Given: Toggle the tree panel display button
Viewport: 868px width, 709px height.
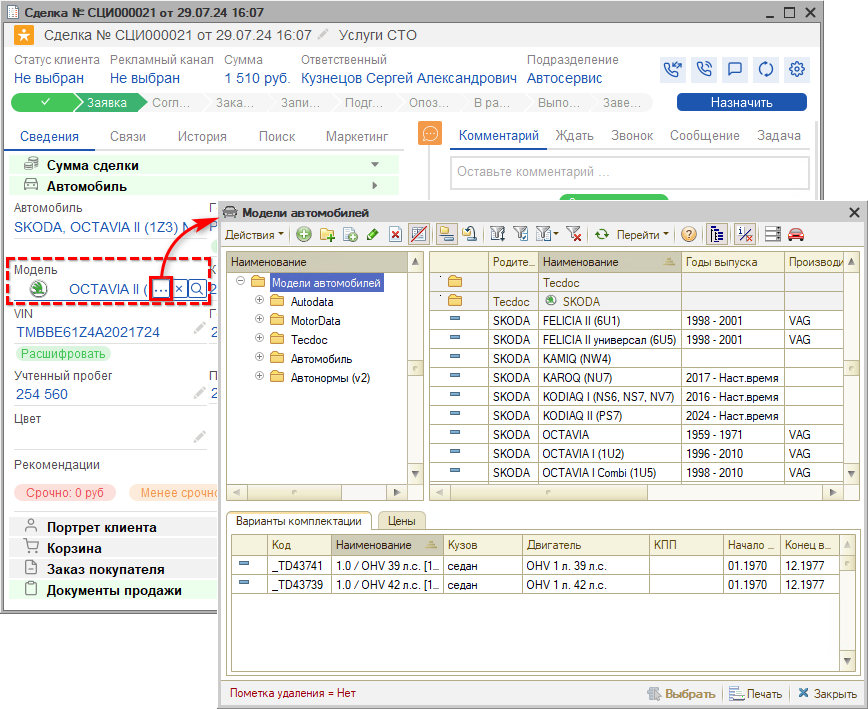Looking at the screenshot, I should 446,234.
